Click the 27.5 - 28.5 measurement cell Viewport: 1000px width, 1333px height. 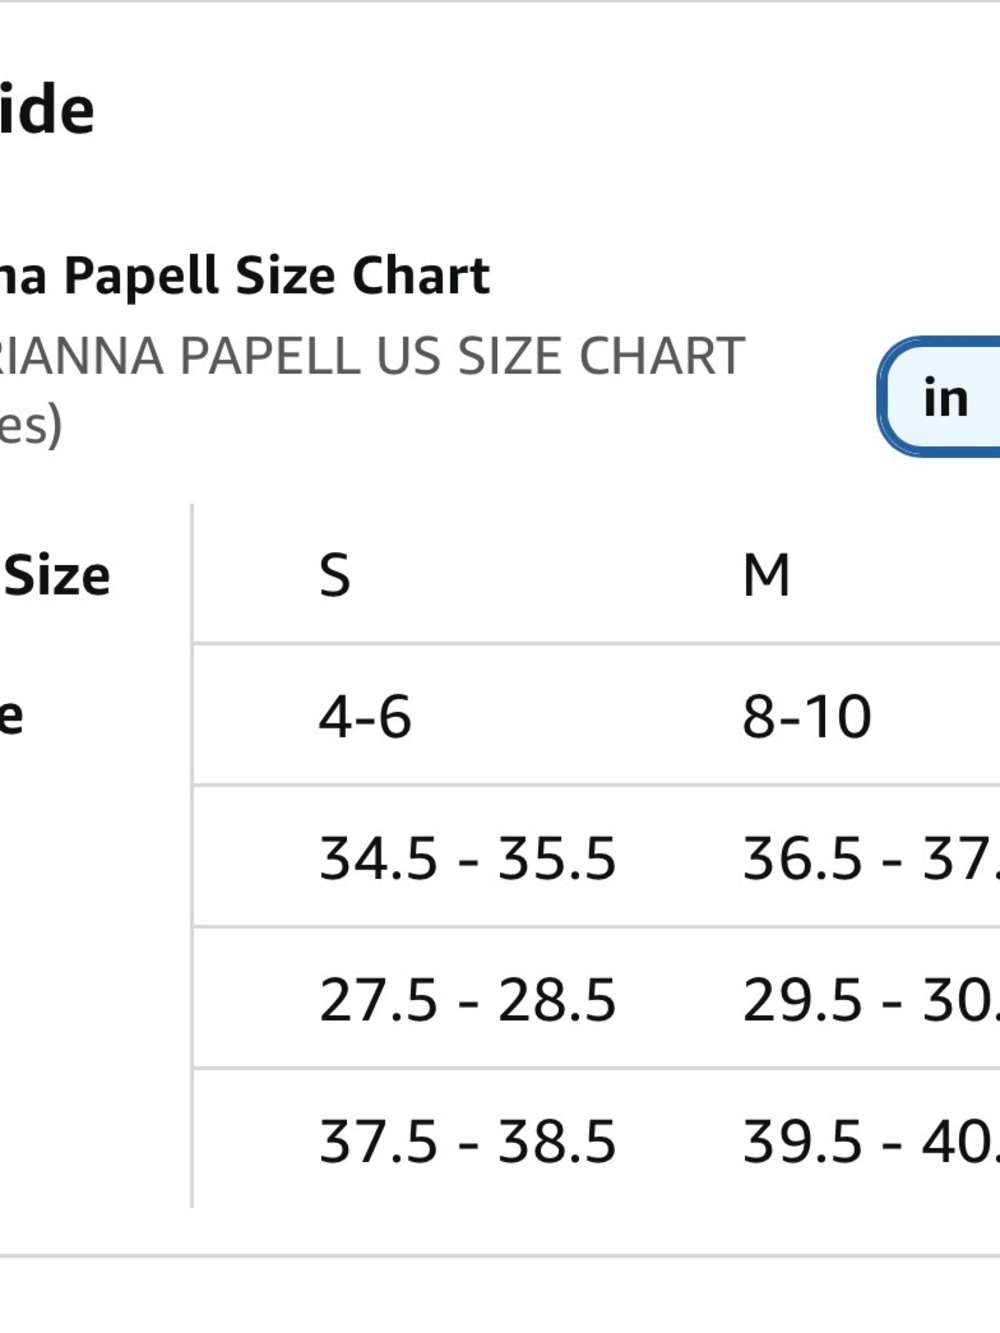coord(467,999)
